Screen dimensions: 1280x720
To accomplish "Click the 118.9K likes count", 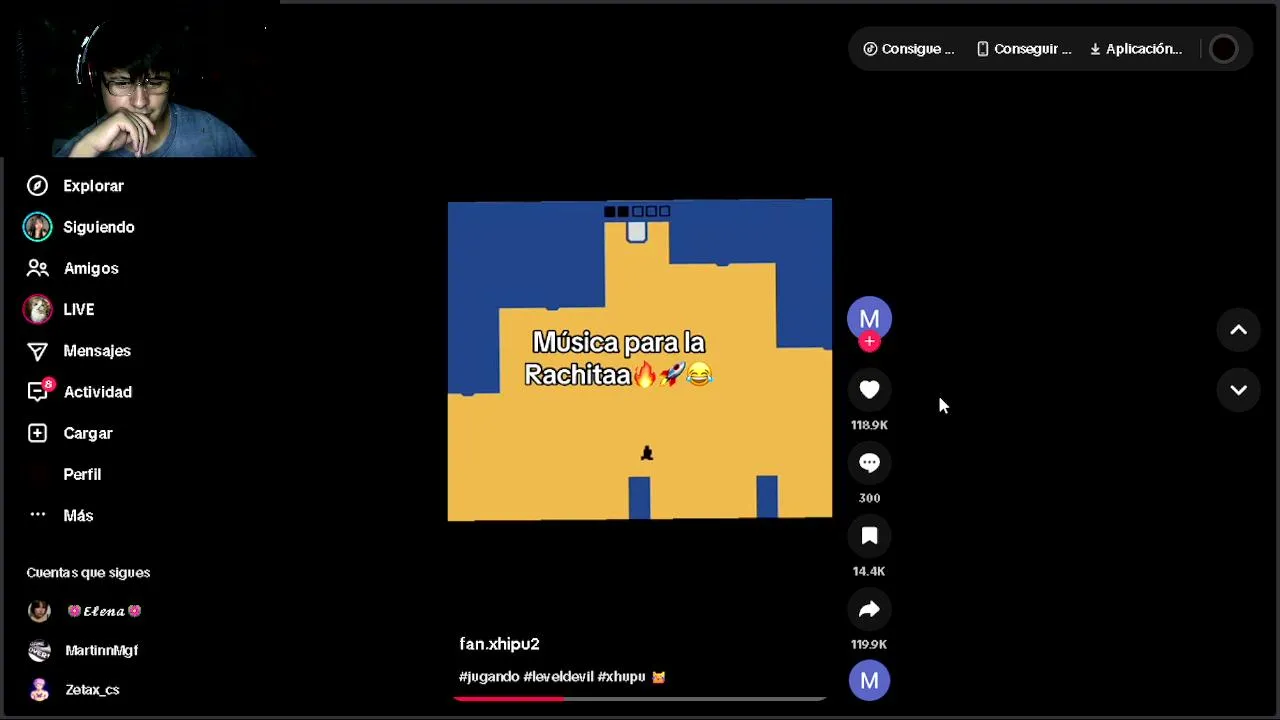I will [x=869, y=425].
